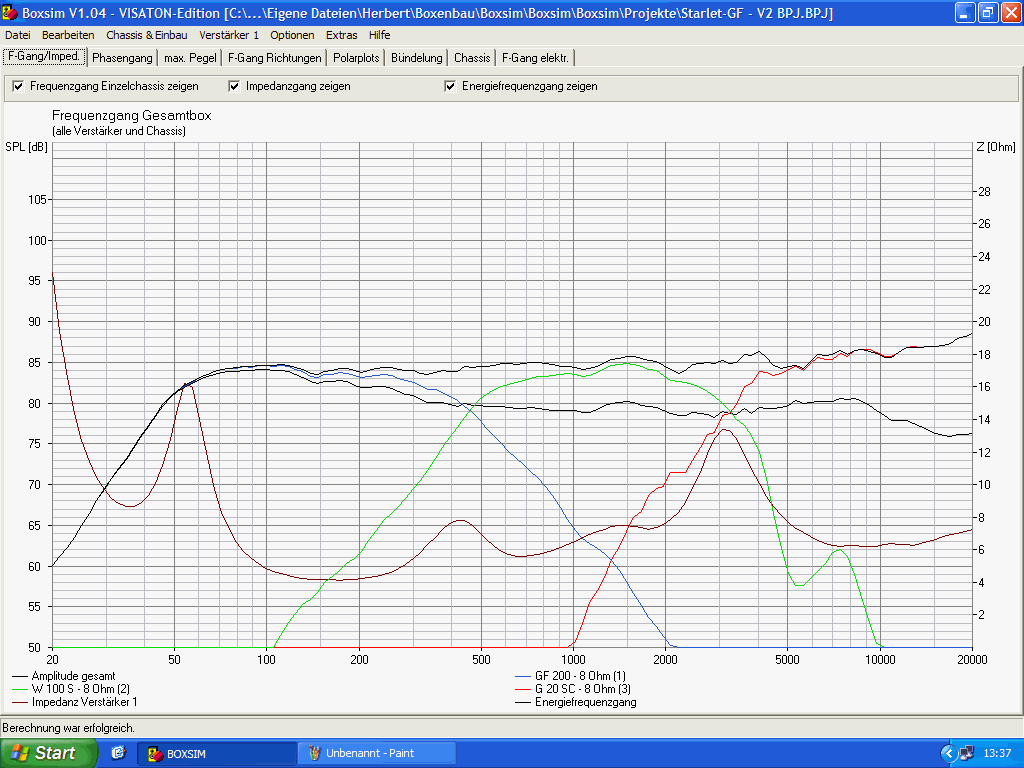Screen dimensions: 1024x768
Task: Go to the F-Gang elektr. tab
Action: point(535,58)
